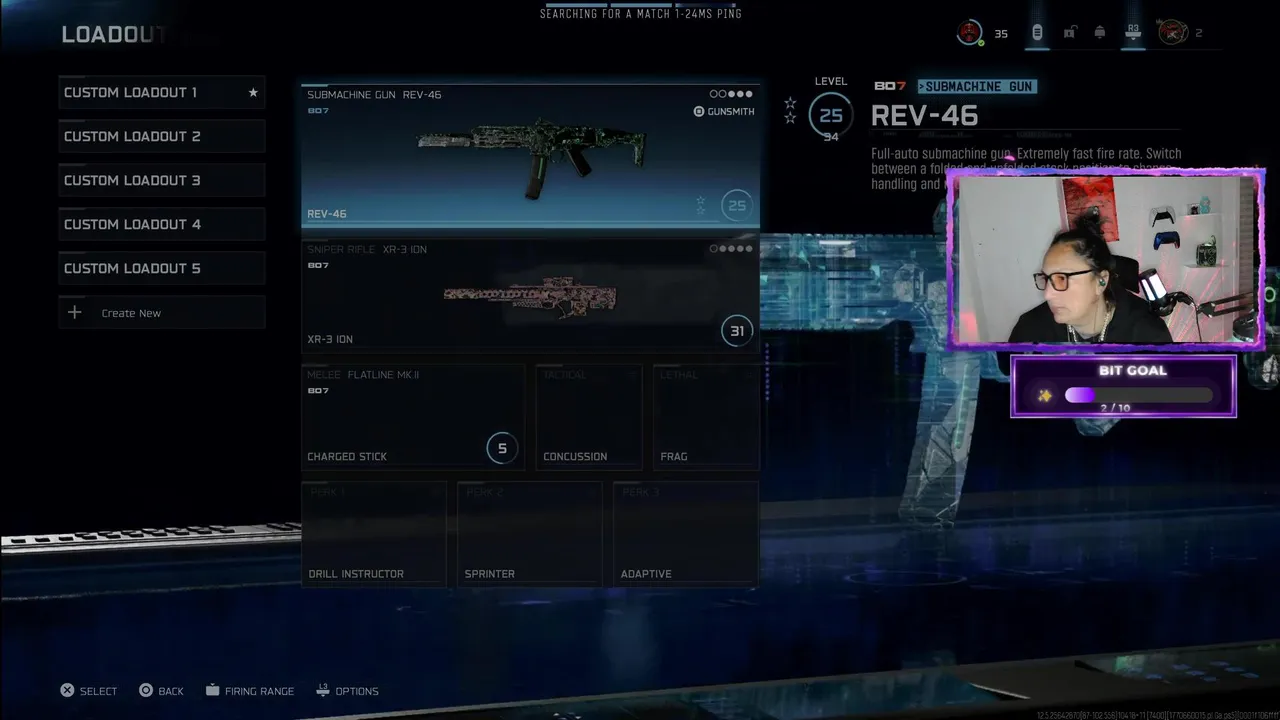Screen dimensions: 1280x720
Task: Click the XR-3 ION level 31 badge
Action: tap(737, 330)
